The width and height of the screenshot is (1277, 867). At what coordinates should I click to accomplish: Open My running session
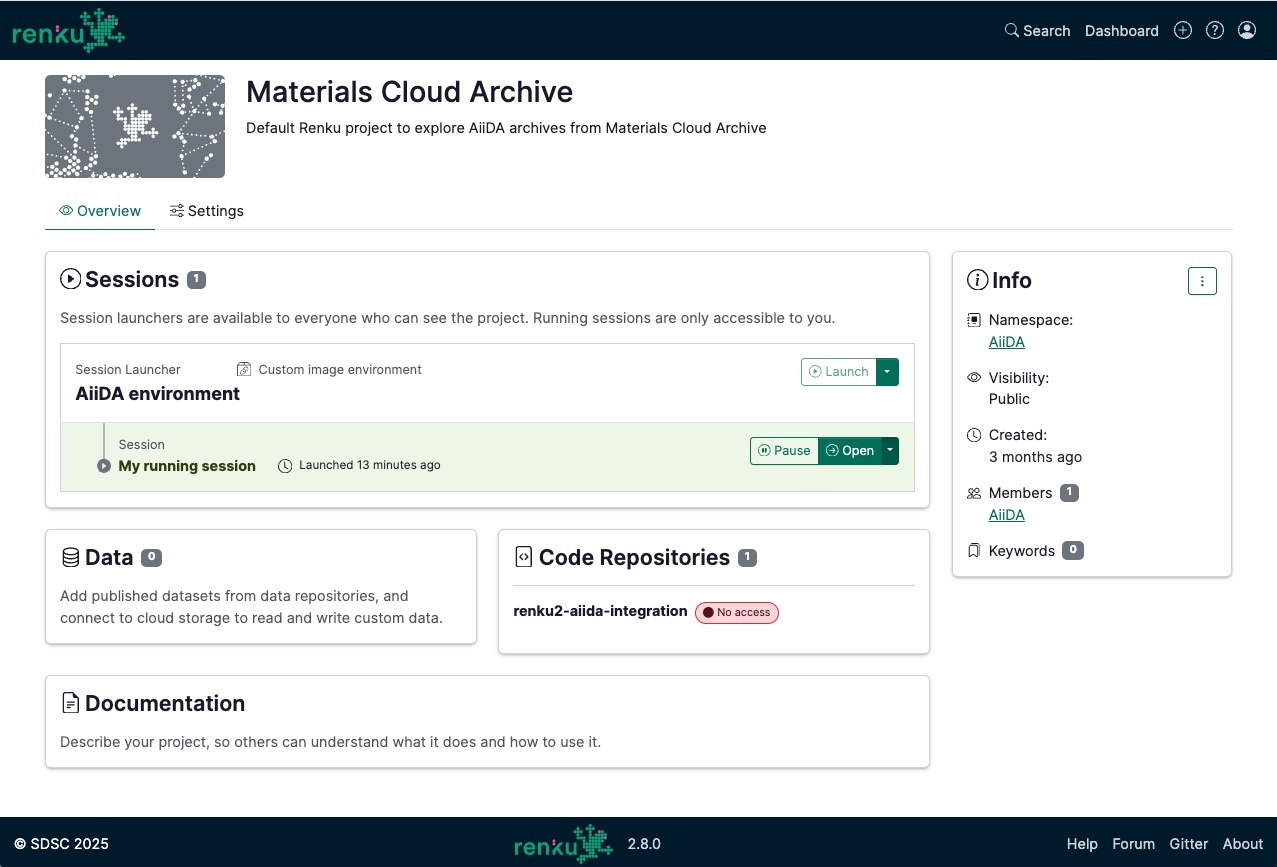click(849, 451)
